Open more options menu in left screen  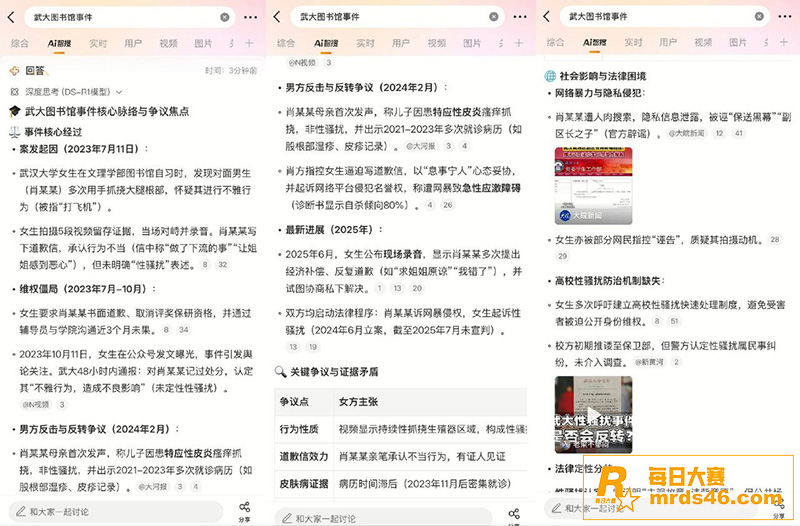coord(251,17)
